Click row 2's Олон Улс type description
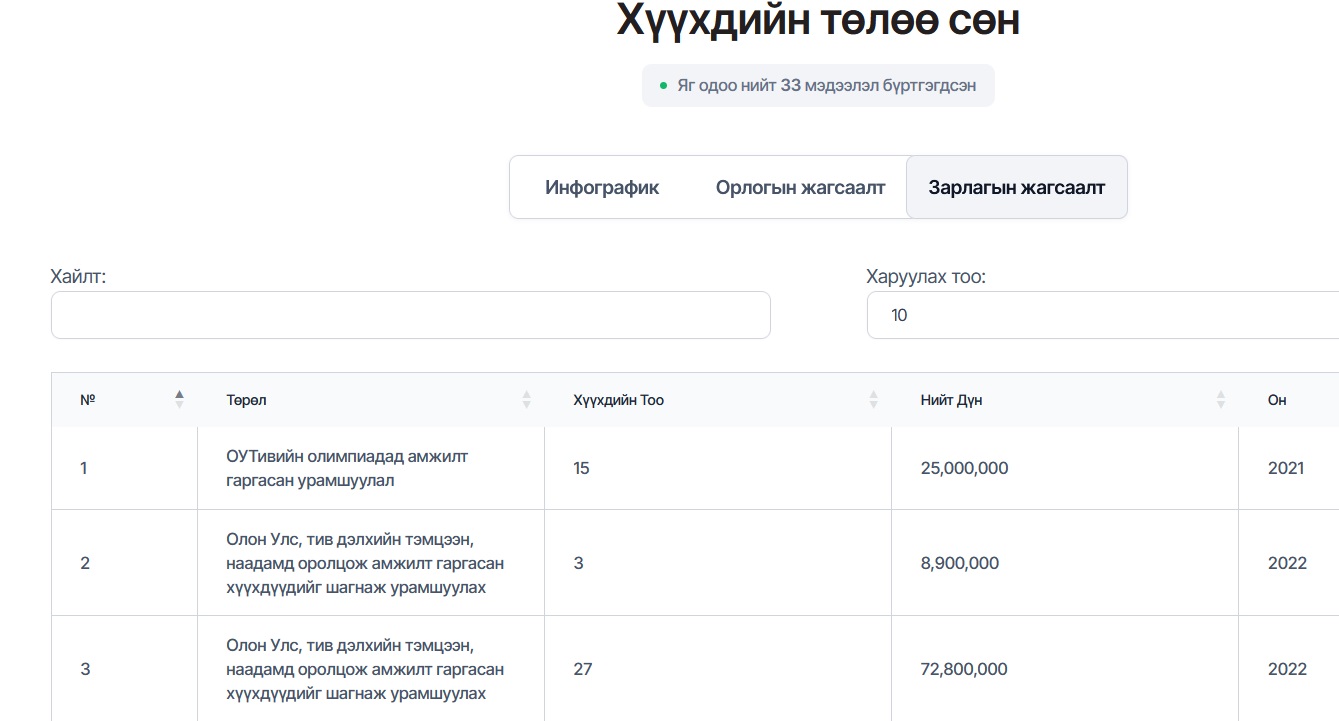1339x721 pixels. 364,563
